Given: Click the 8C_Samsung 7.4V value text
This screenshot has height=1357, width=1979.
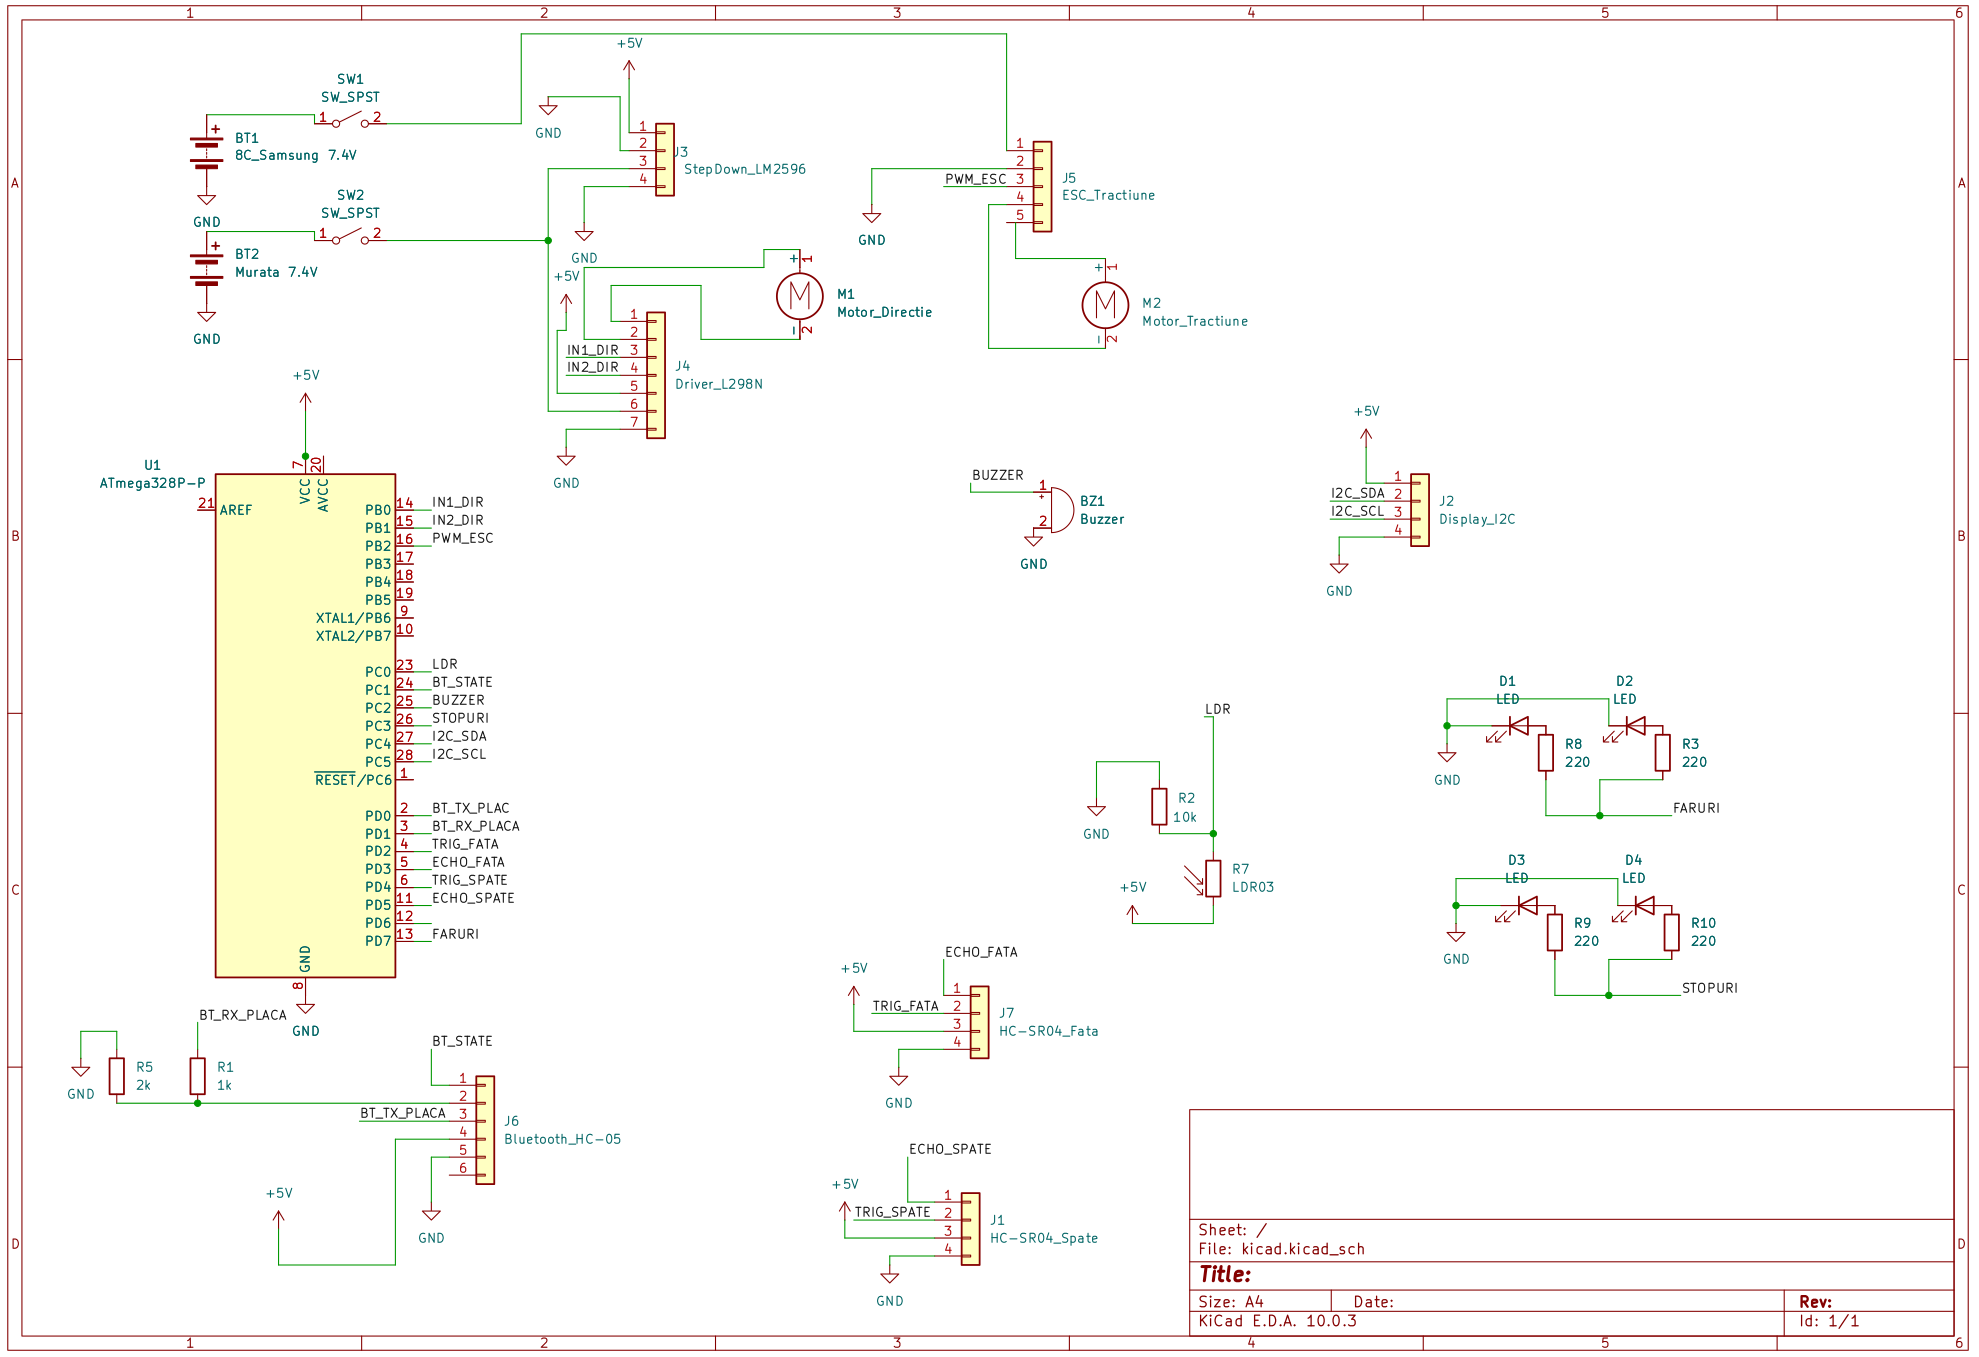Looking at the screenshot, I should point(295,156).
